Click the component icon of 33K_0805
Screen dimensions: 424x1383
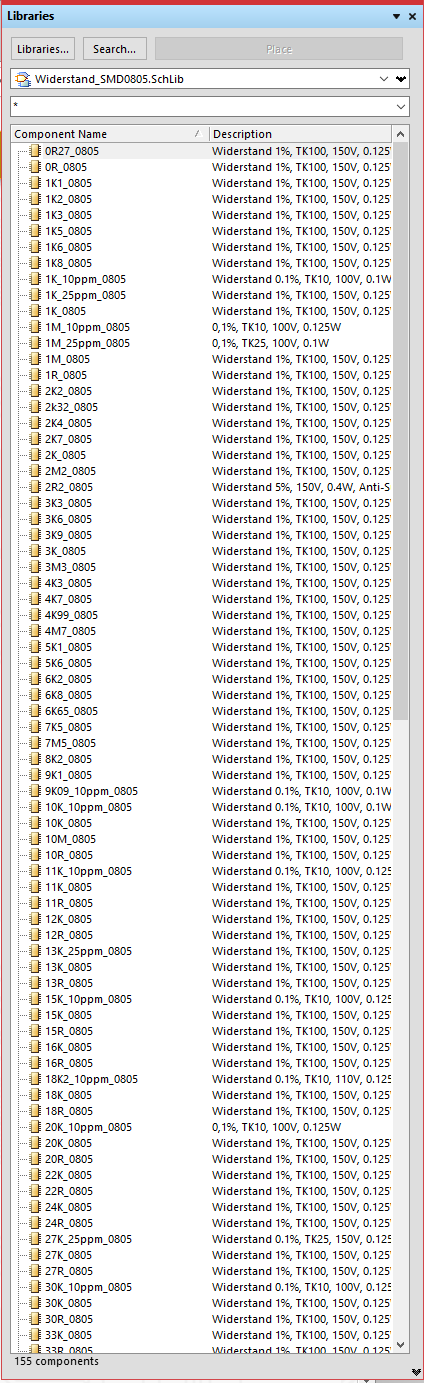click(x=35, y=1335)
